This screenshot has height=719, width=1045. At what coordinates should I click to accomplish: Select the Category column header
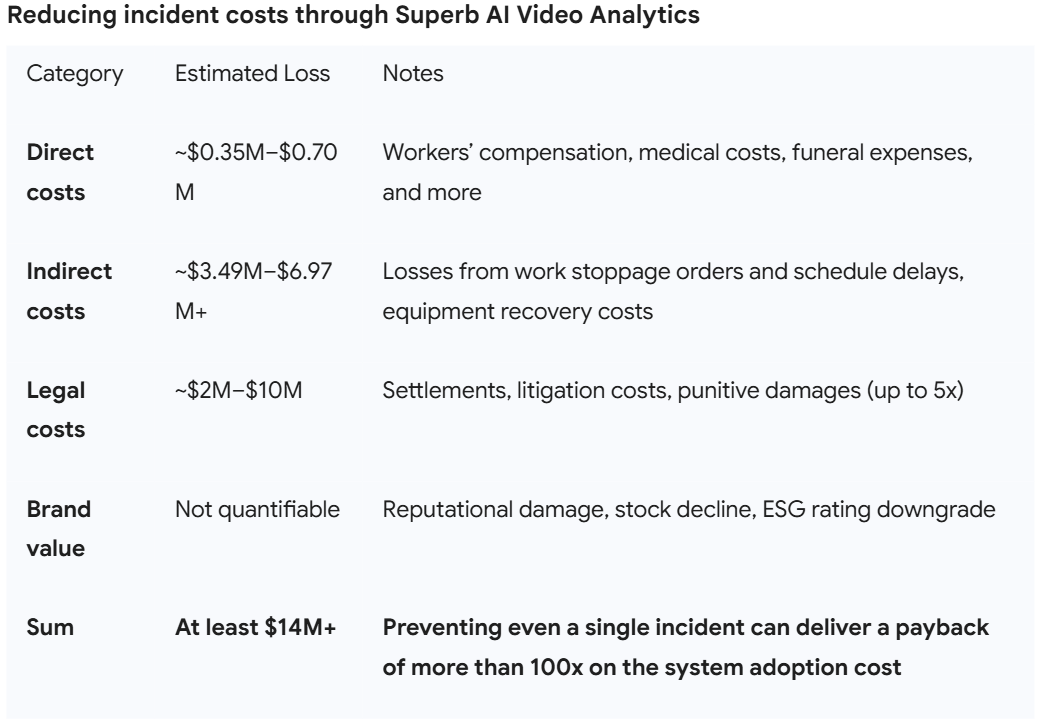click(75, 74)
